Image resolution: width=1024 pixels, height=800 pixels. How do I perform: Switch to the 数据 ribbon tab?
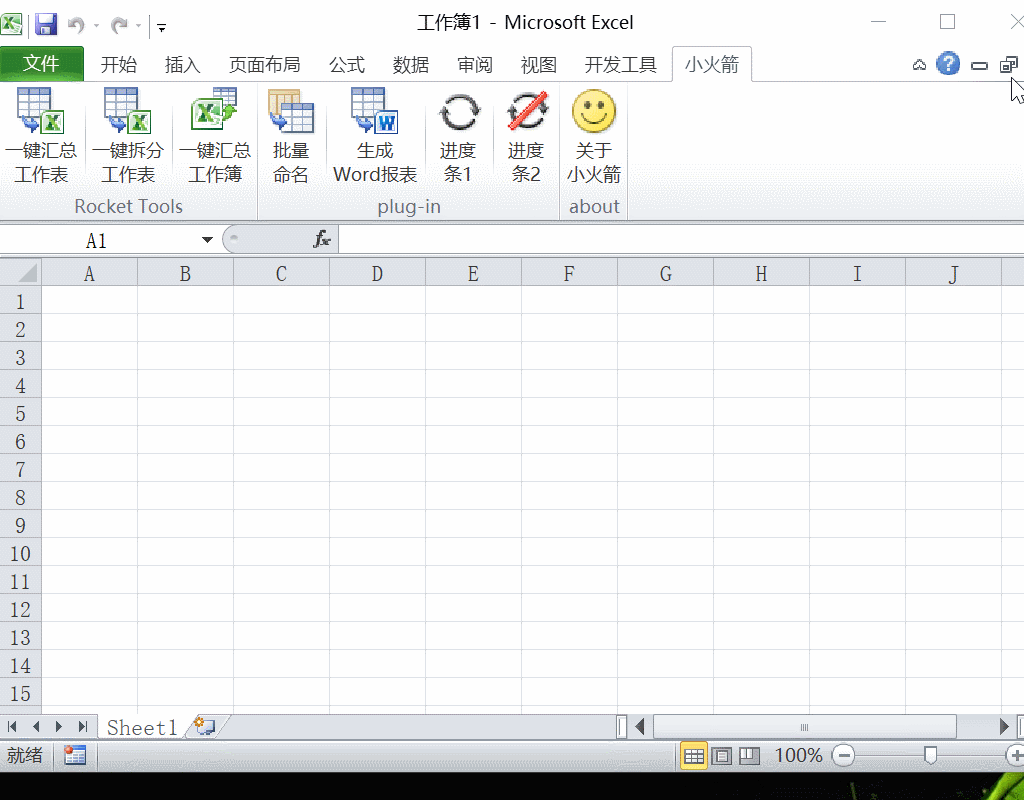click(x=411, y=64)
